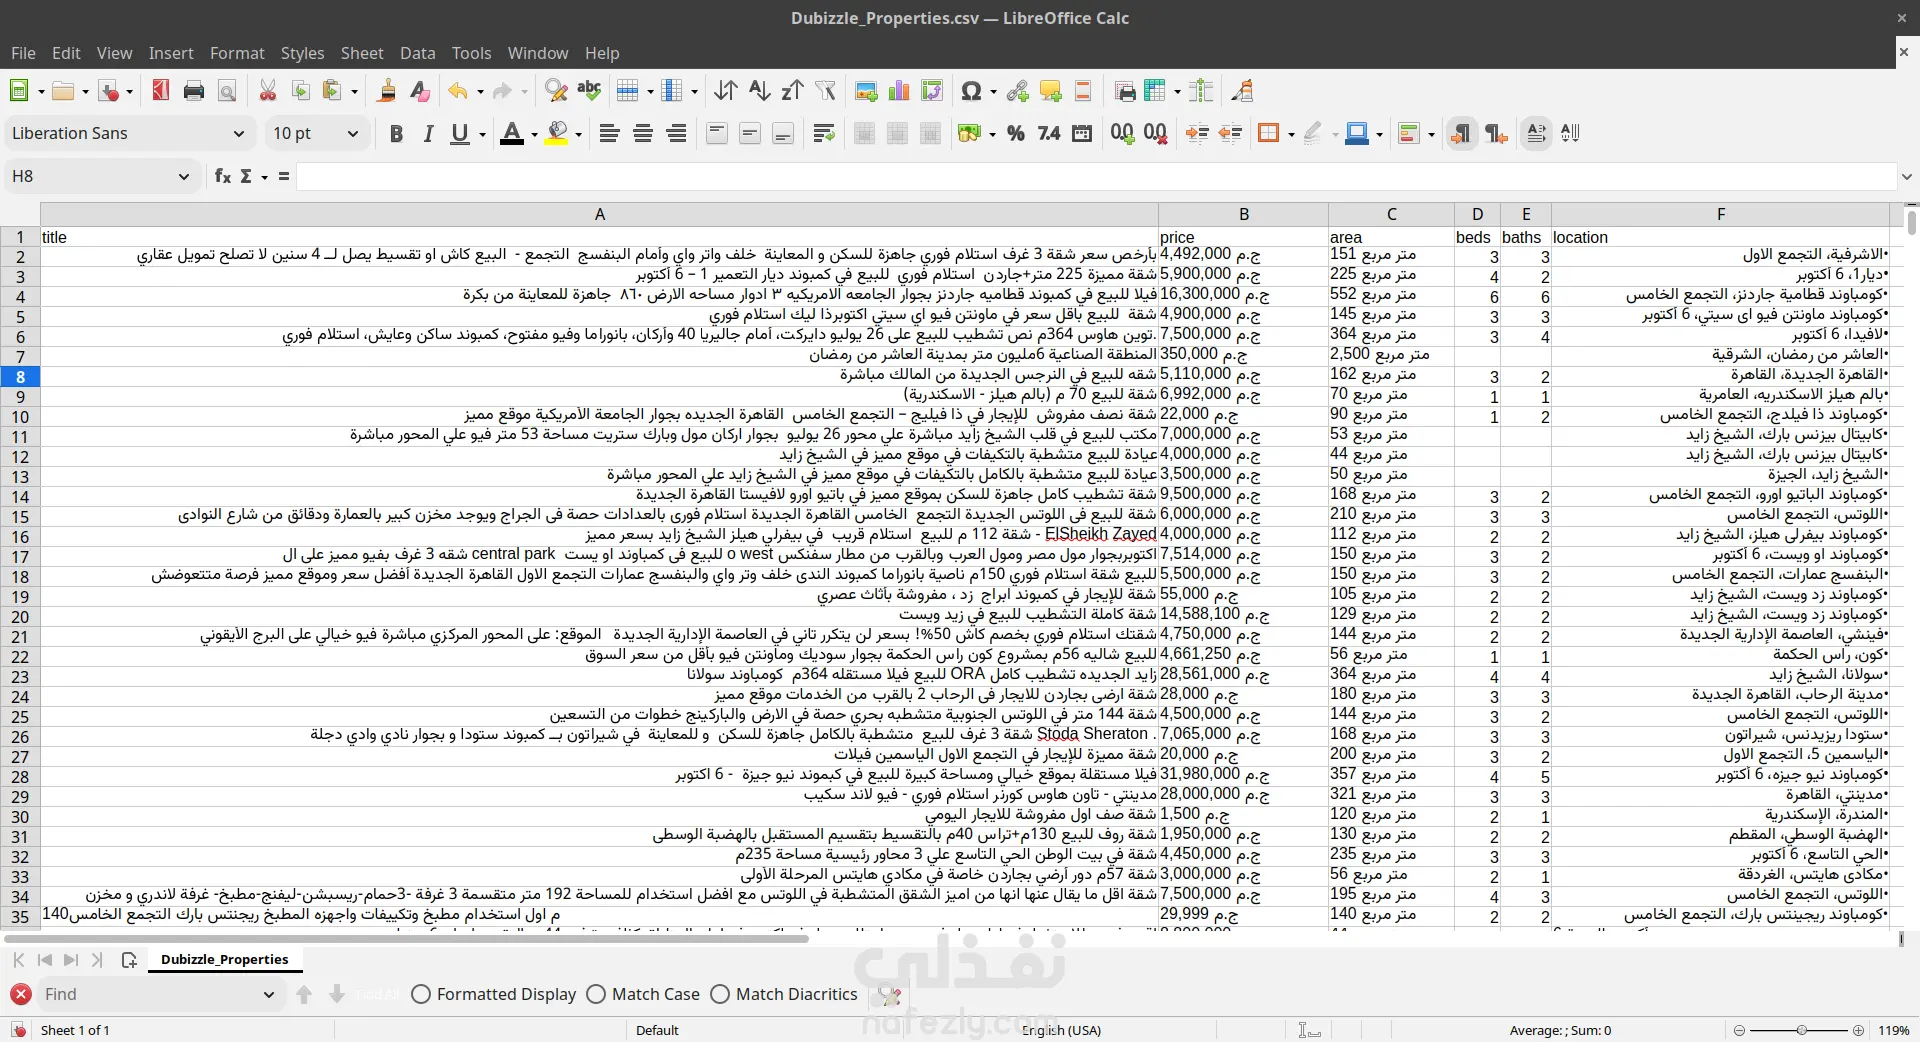Click the Print icon

(x=194, y=91)
